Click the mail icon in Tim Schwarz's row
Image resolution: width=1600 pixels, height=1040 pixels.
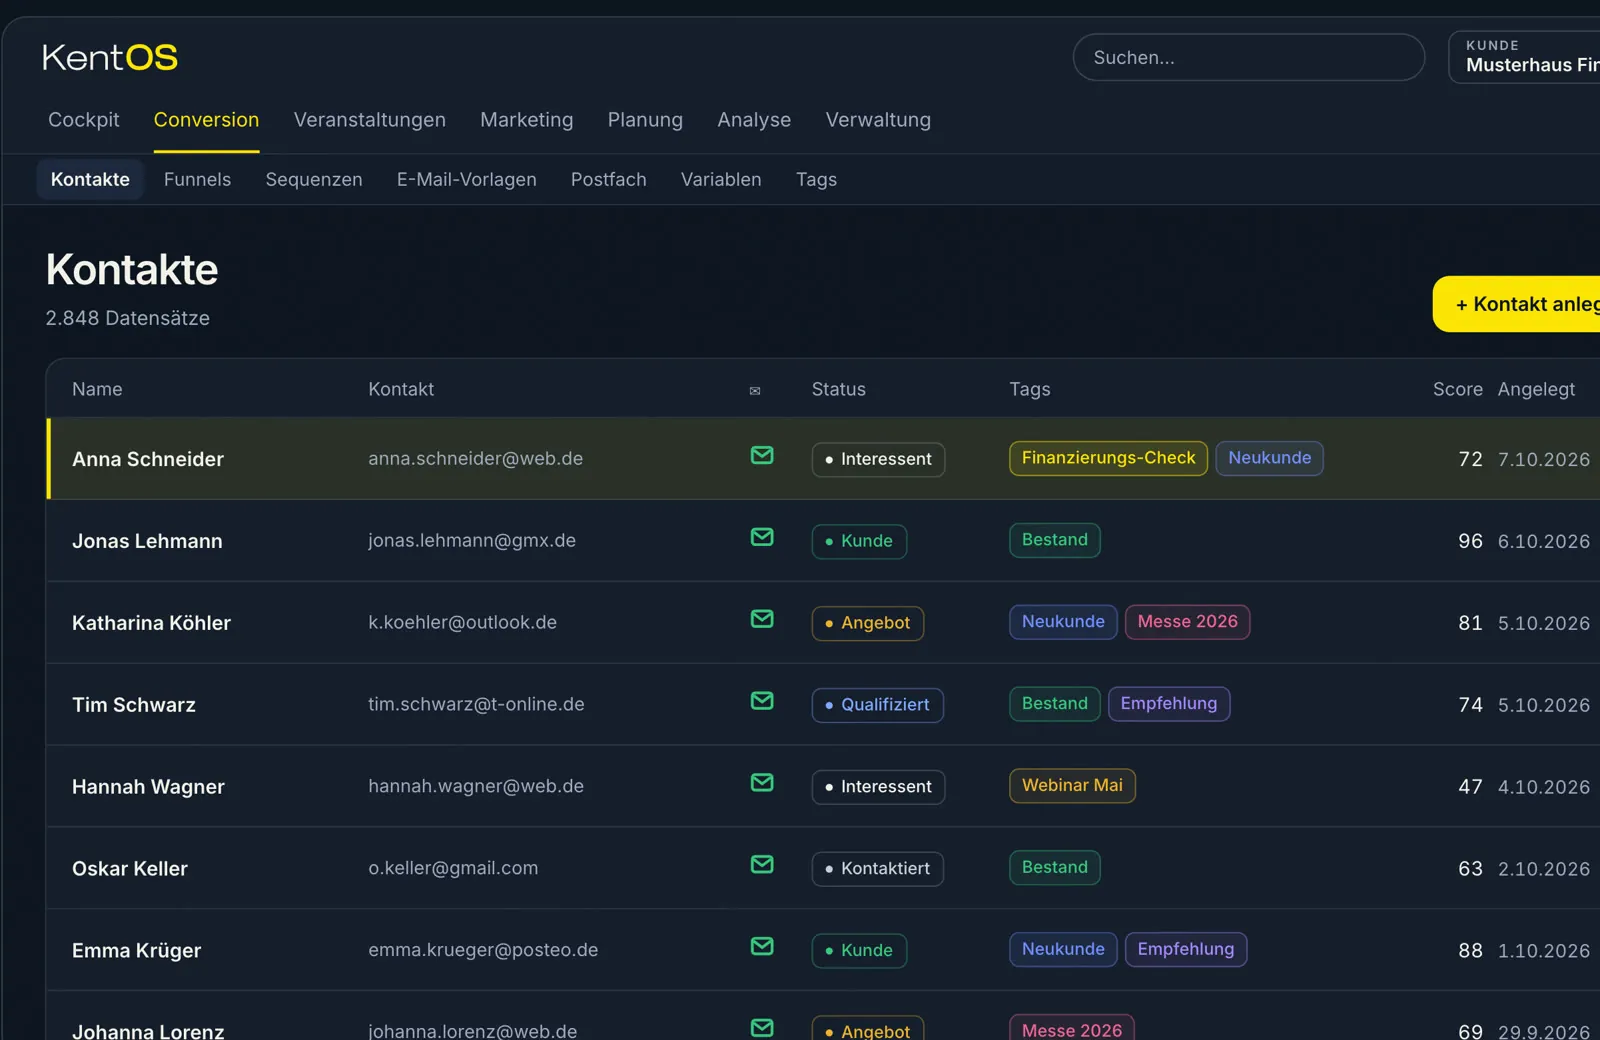pos(762,702)
